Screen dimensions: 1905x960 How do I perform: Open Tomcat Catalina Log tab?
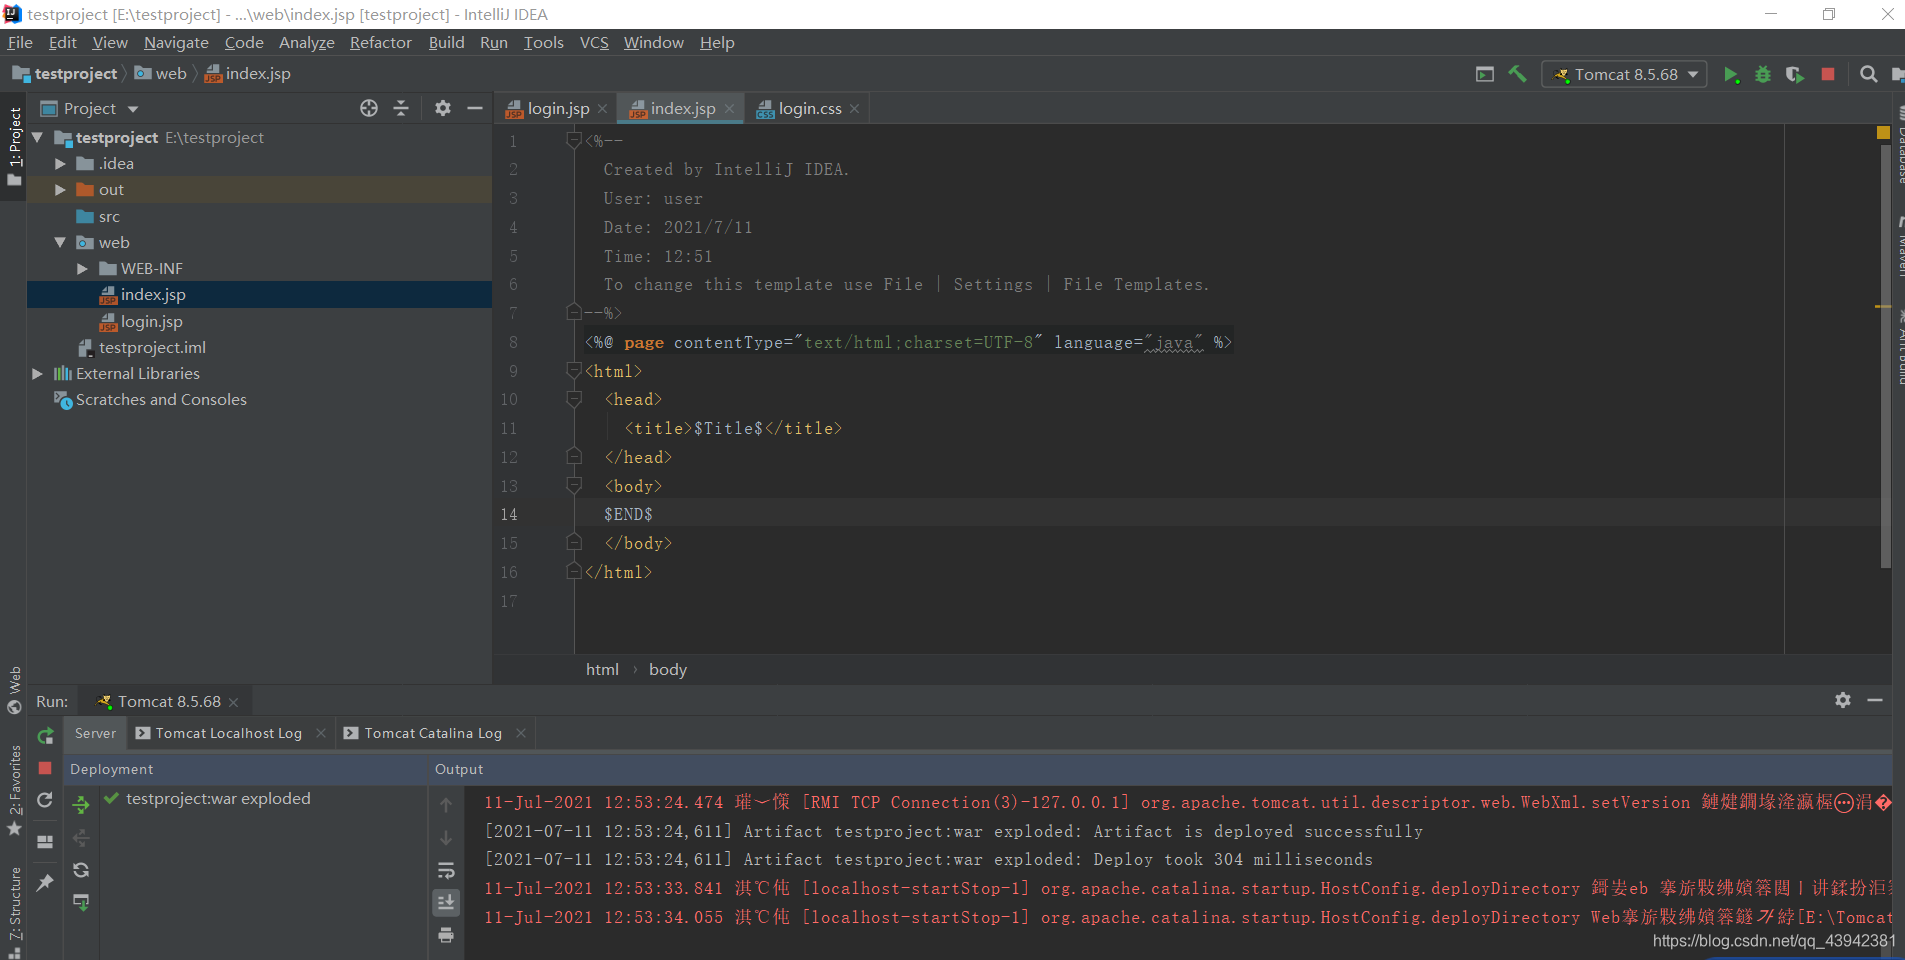[x=433, y=733]
